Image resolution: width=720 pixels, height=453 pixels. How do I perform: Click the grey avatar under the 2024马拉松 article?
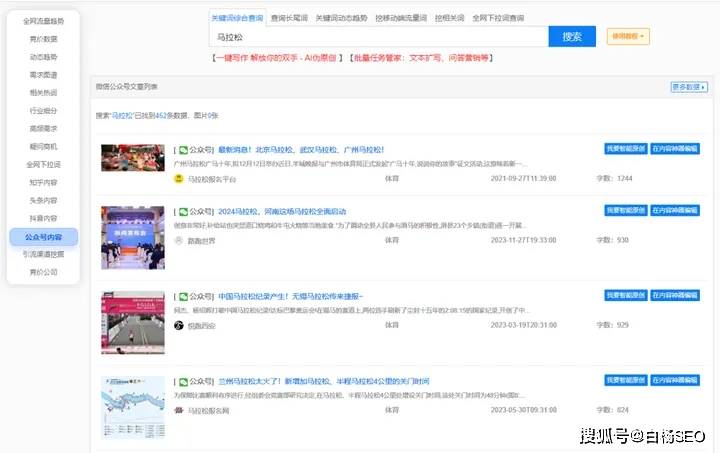(179, 240)
